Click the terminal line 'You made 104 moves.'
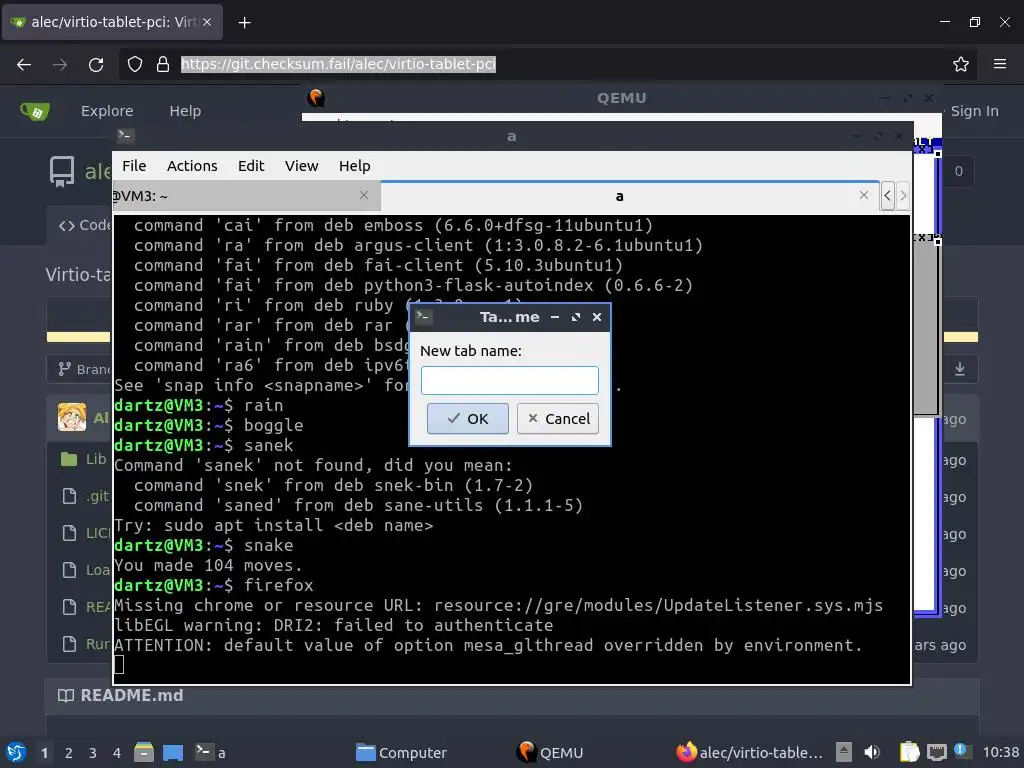This screenshot has height=768, width=1024. pos(208,566)
